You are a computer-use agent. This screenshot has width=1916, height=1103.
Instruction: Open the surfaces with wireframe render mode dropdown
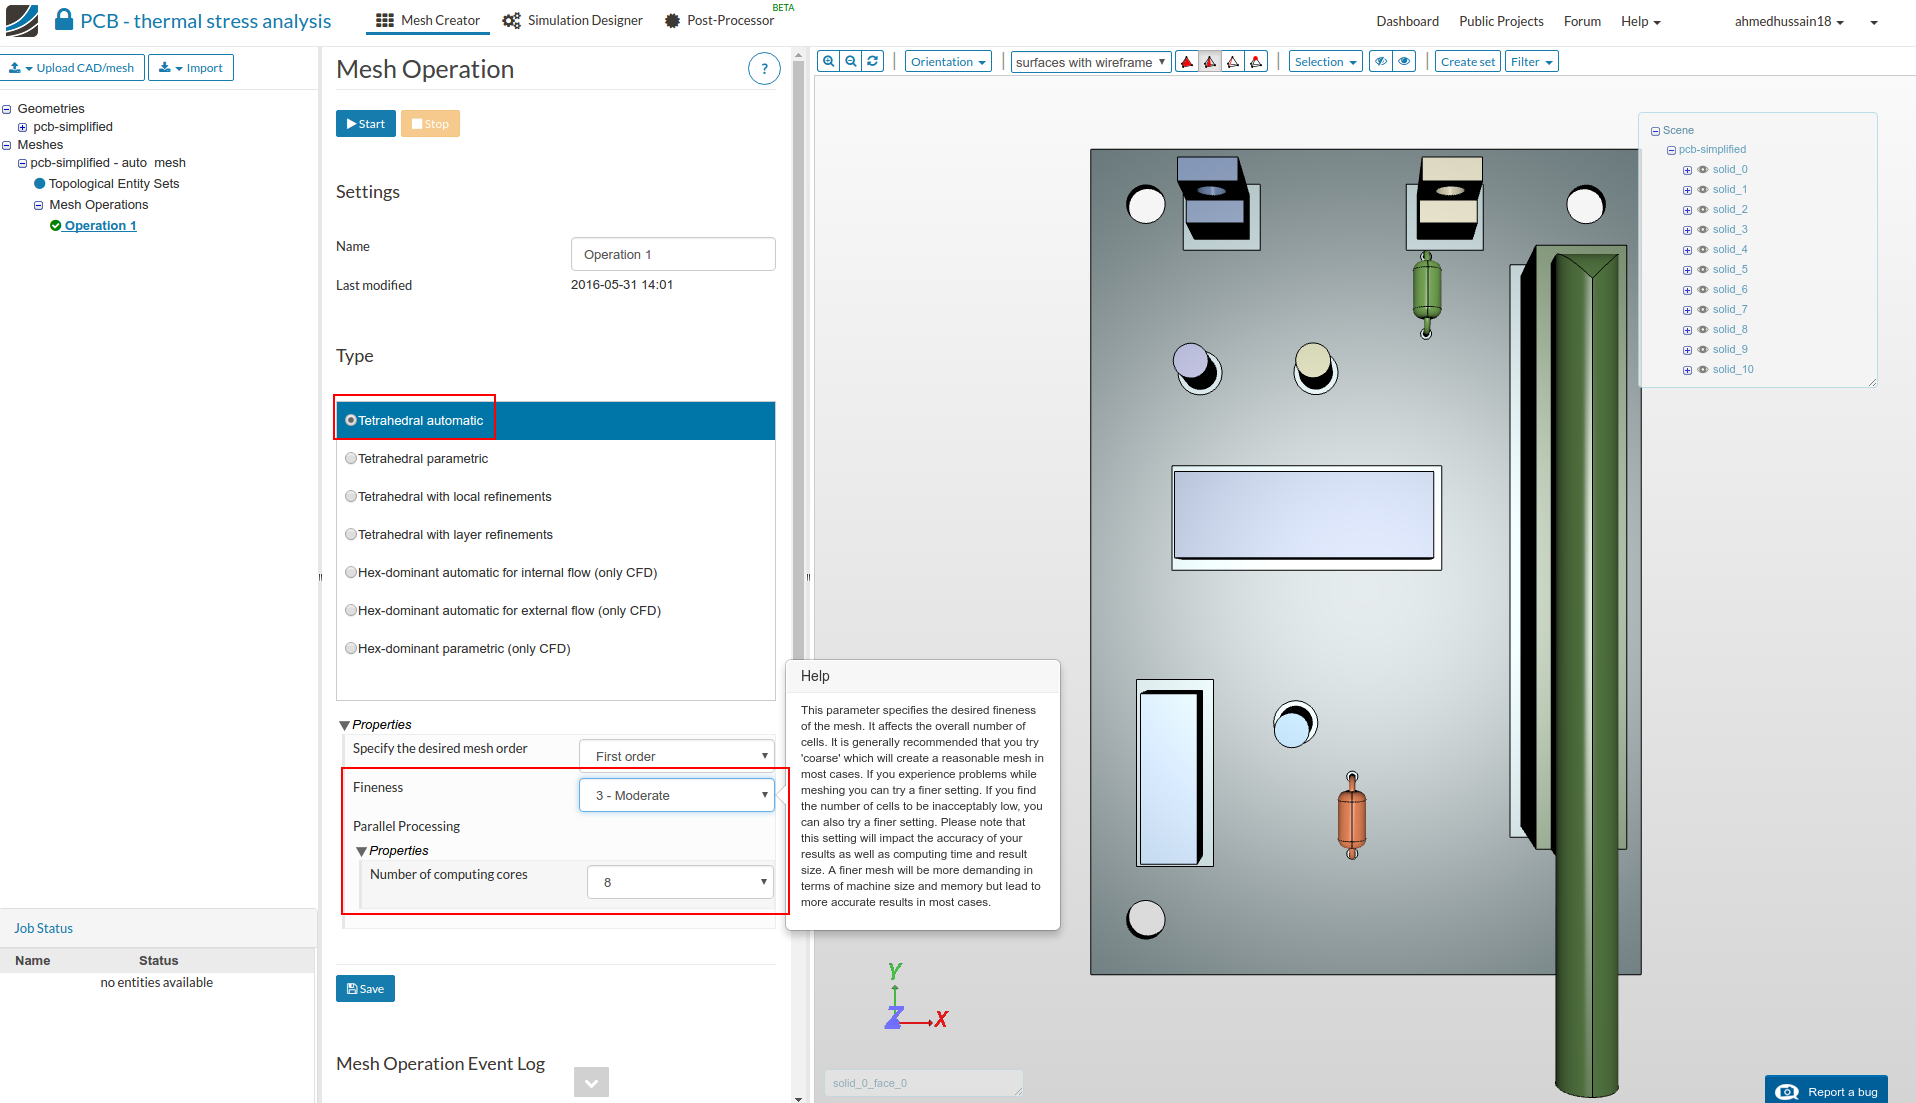(x=1090, y=62)
